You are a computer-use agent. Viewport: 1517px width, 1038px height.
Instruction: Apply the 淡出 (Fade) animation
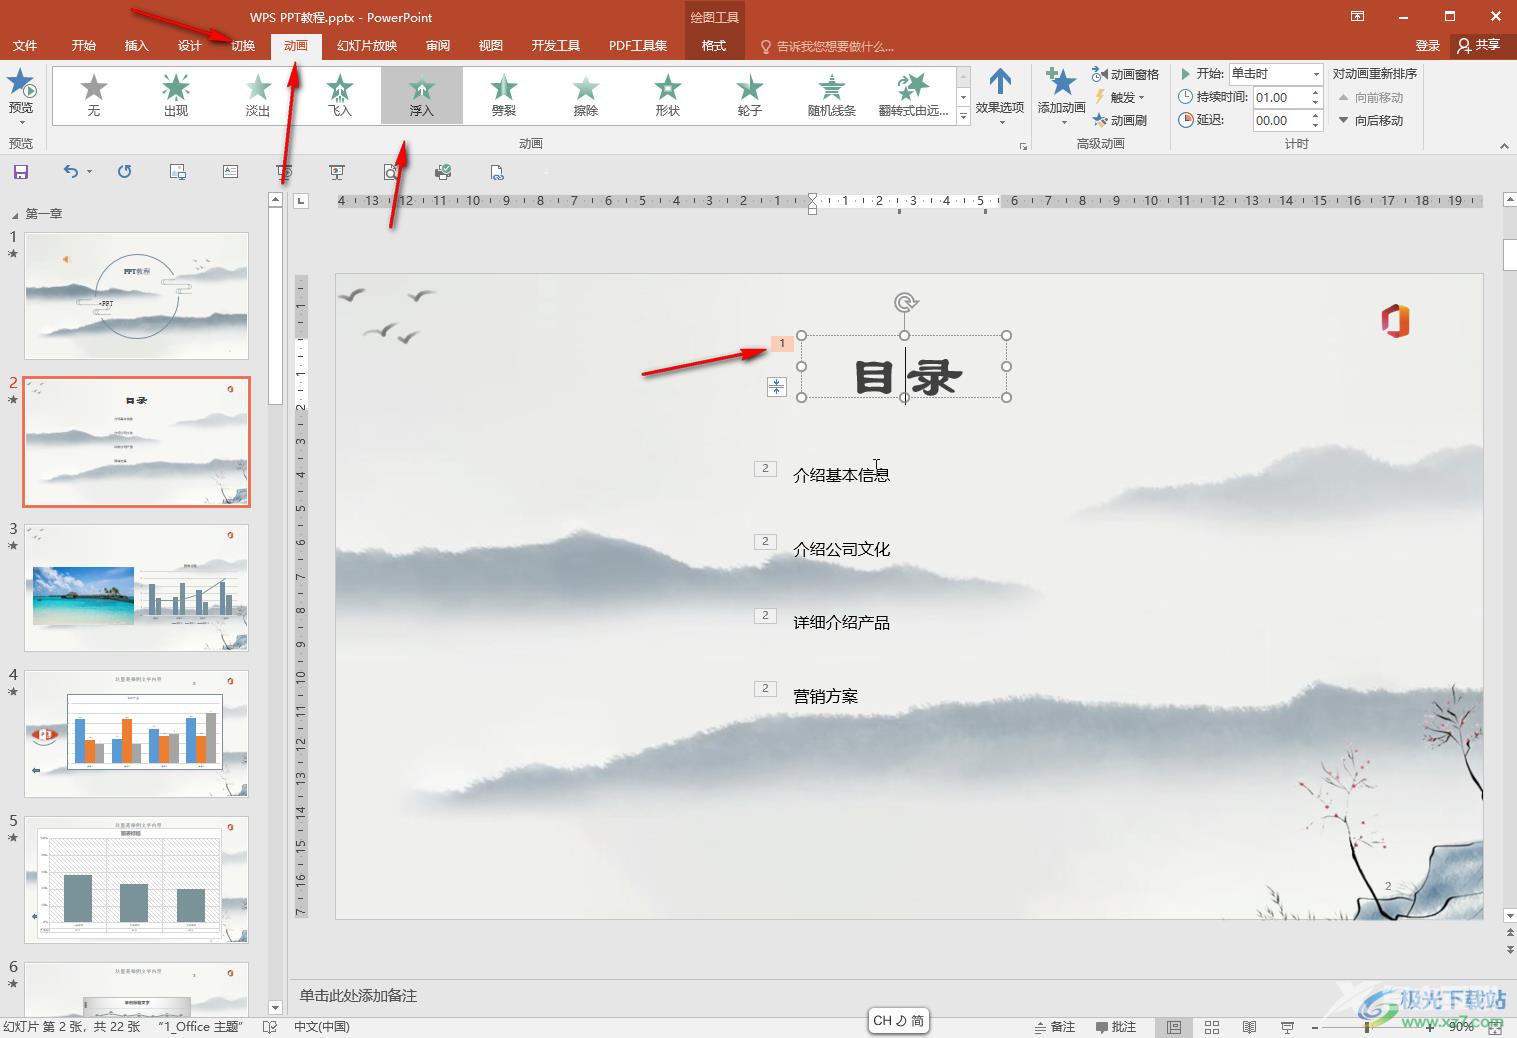tap(258, 96)
